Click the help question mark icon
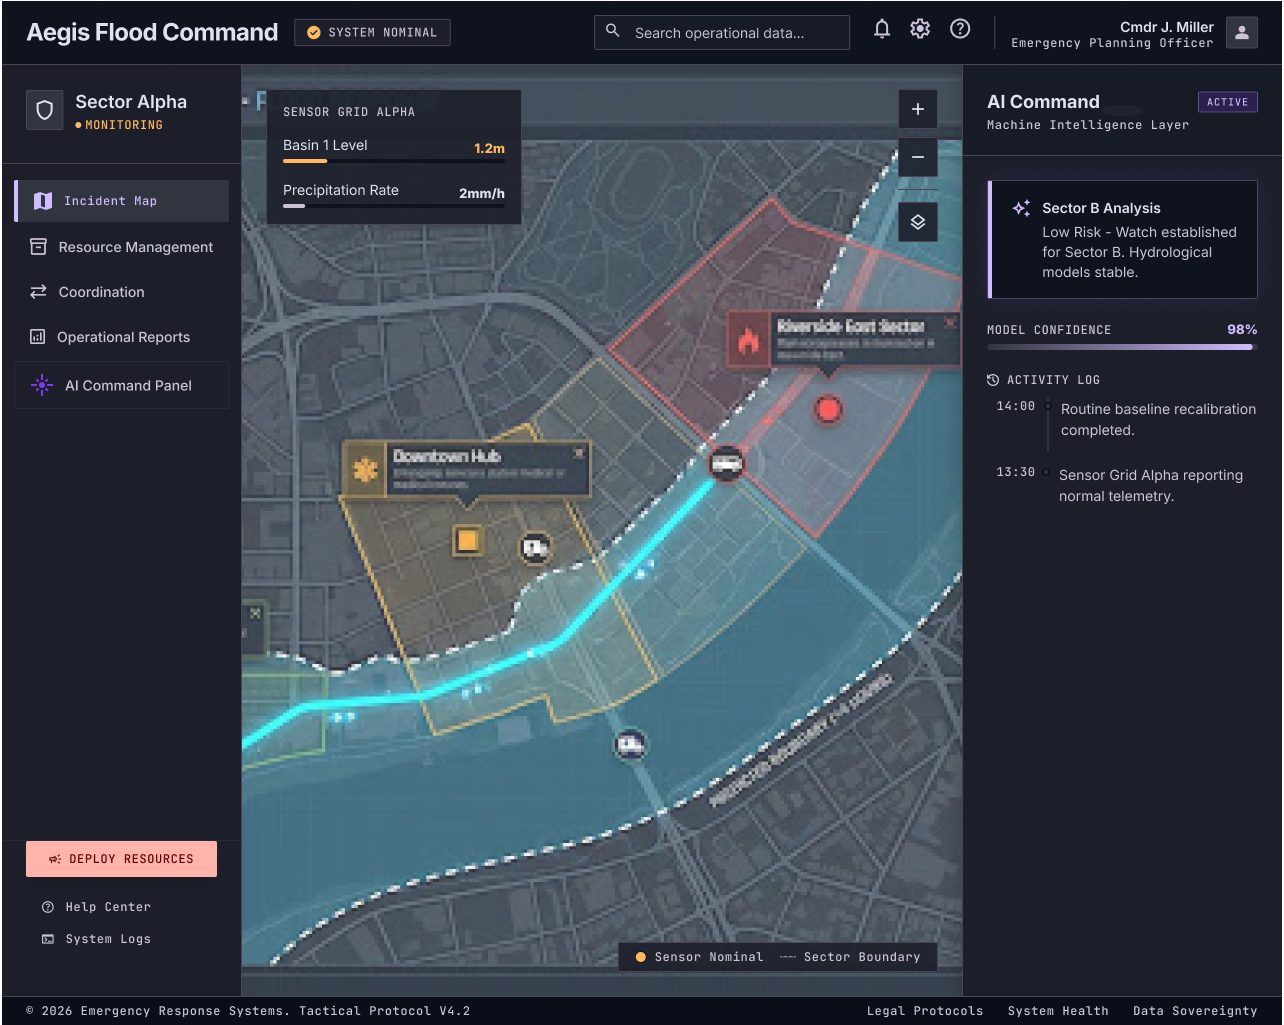This screenshot has height=1025, width=1284. pos(960,29)
